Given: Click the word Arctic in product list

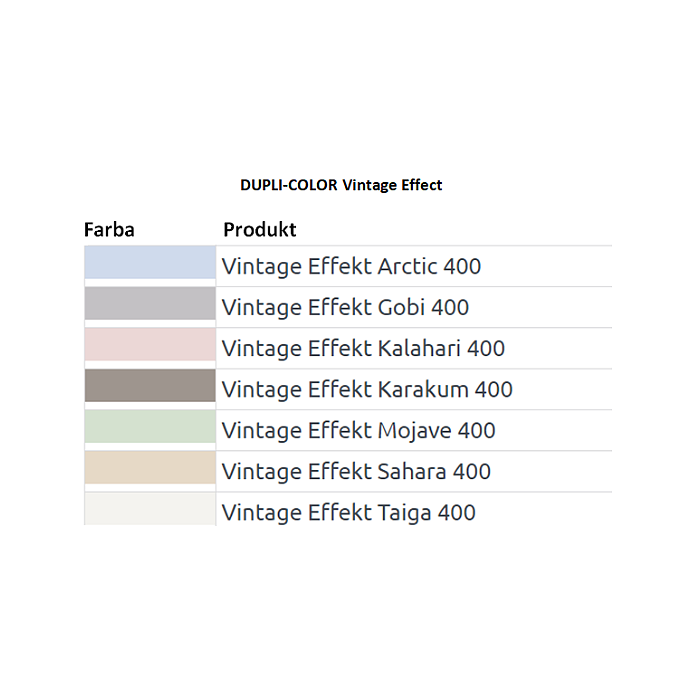Looking at the screenshot, I should coord(407,266).
